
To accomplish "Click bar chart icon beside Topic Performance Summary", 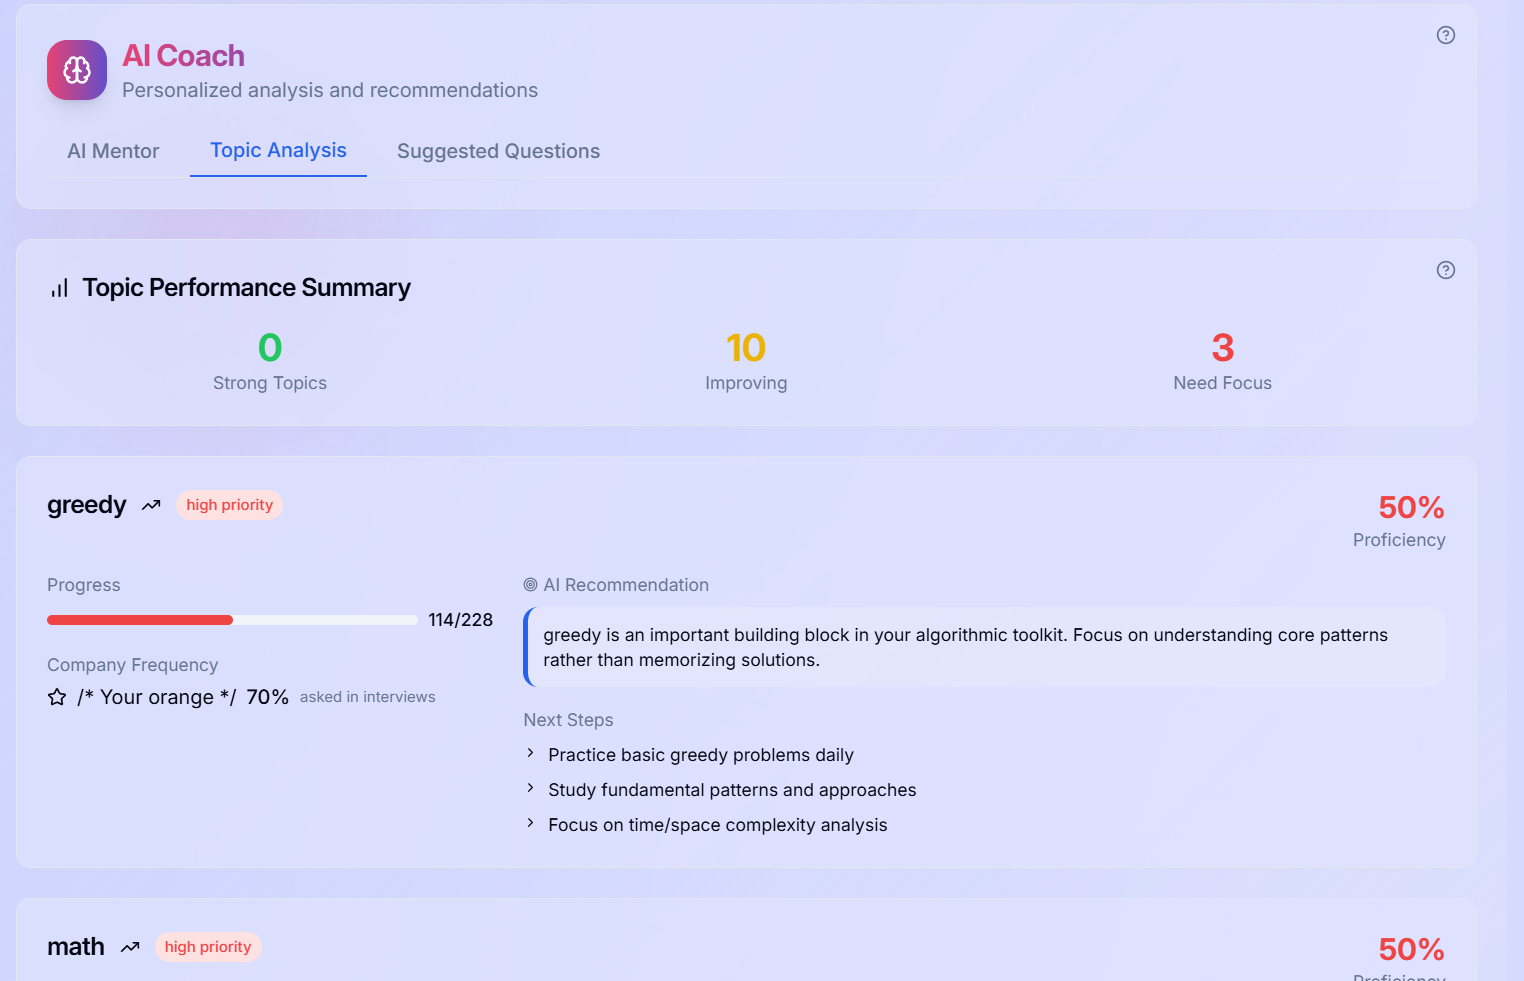I will [x=60, y=288].
